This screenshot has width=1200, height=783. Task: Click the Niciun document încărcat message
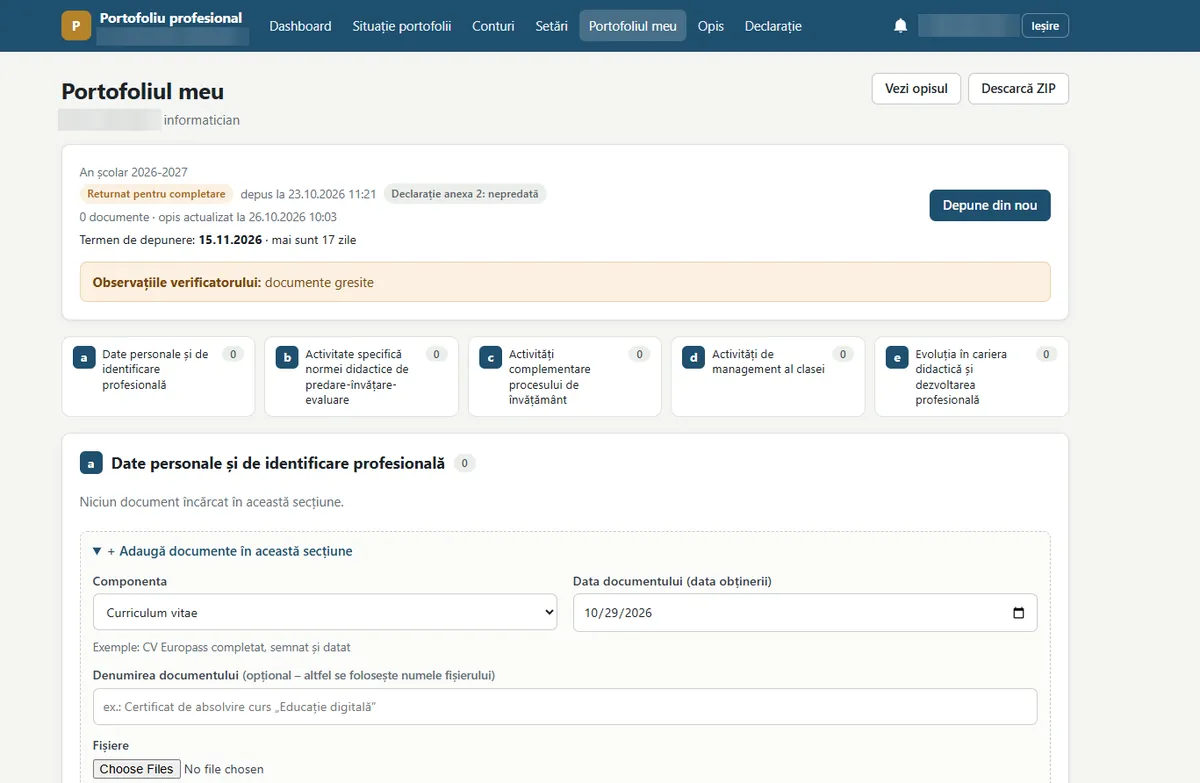click(212, 502)
